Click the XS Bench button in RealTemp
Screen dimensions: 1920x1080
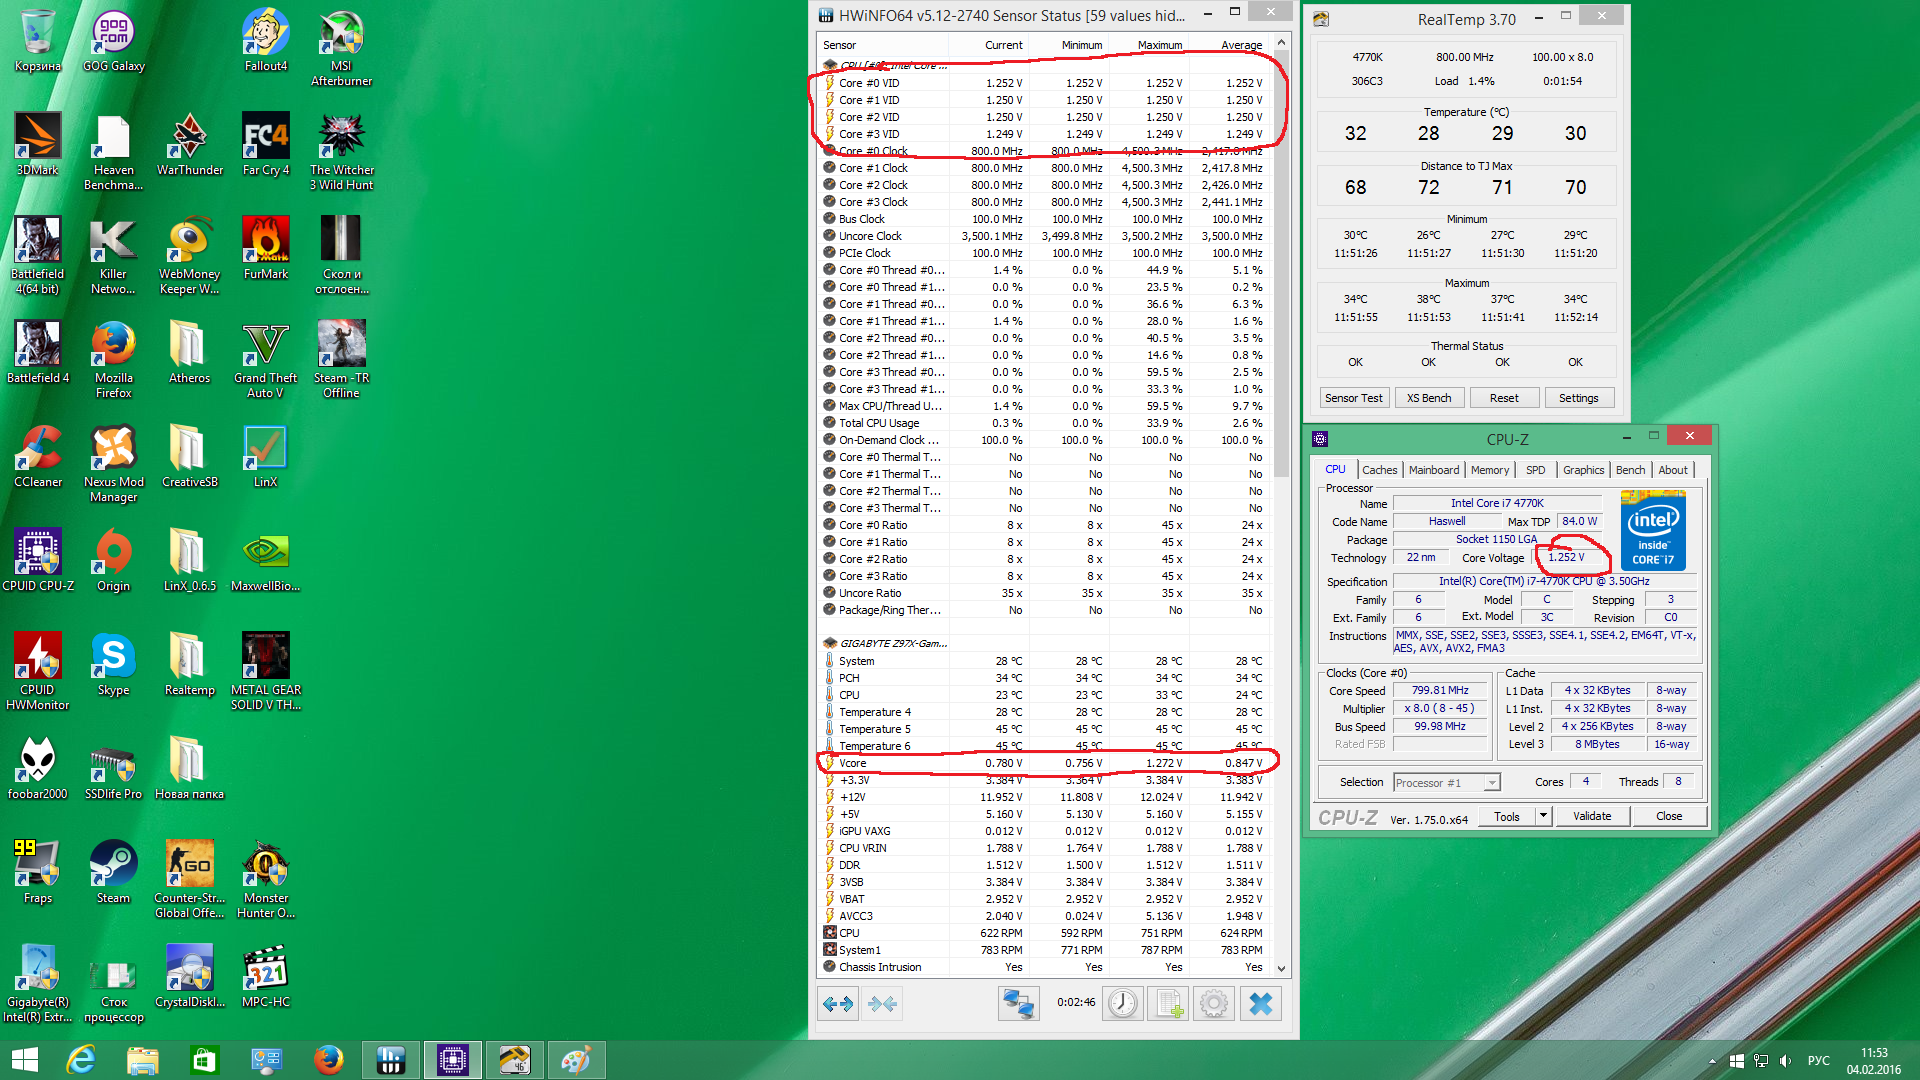point(1429,398)
